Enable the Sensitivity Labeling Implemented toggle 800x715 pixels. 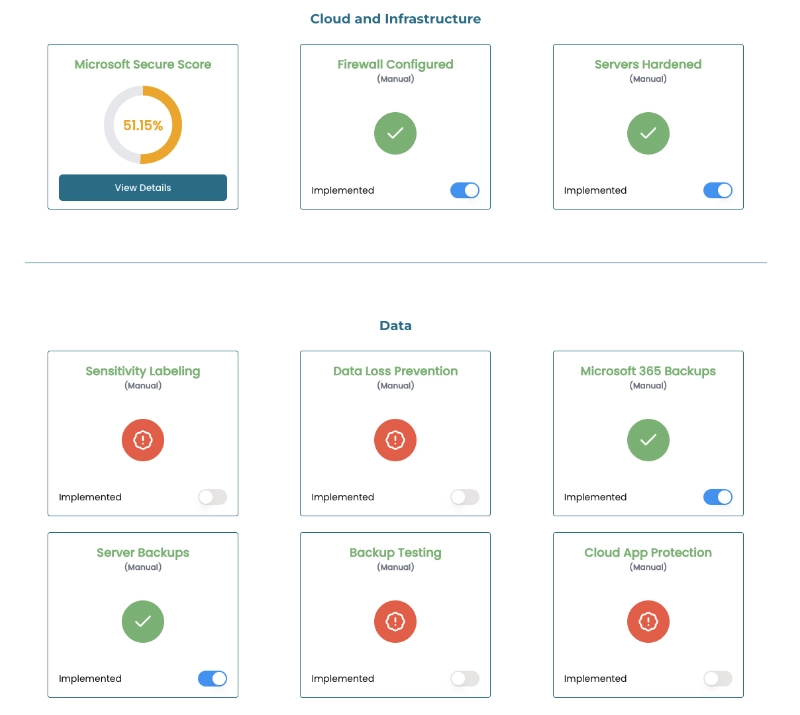coord(212,497)
